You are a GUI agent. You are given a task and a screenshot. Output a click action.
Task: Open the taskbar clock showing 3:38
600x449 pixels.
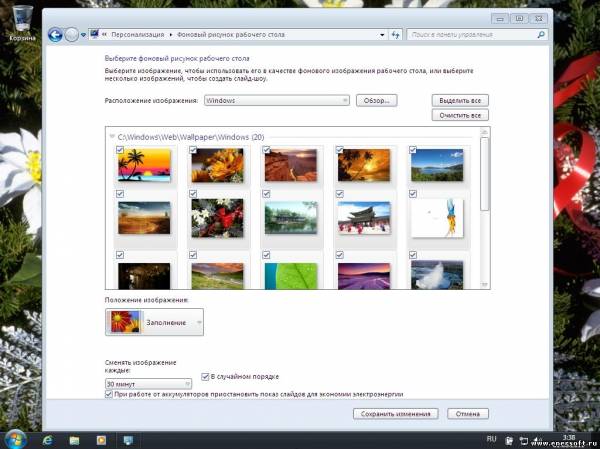[569, 437]
